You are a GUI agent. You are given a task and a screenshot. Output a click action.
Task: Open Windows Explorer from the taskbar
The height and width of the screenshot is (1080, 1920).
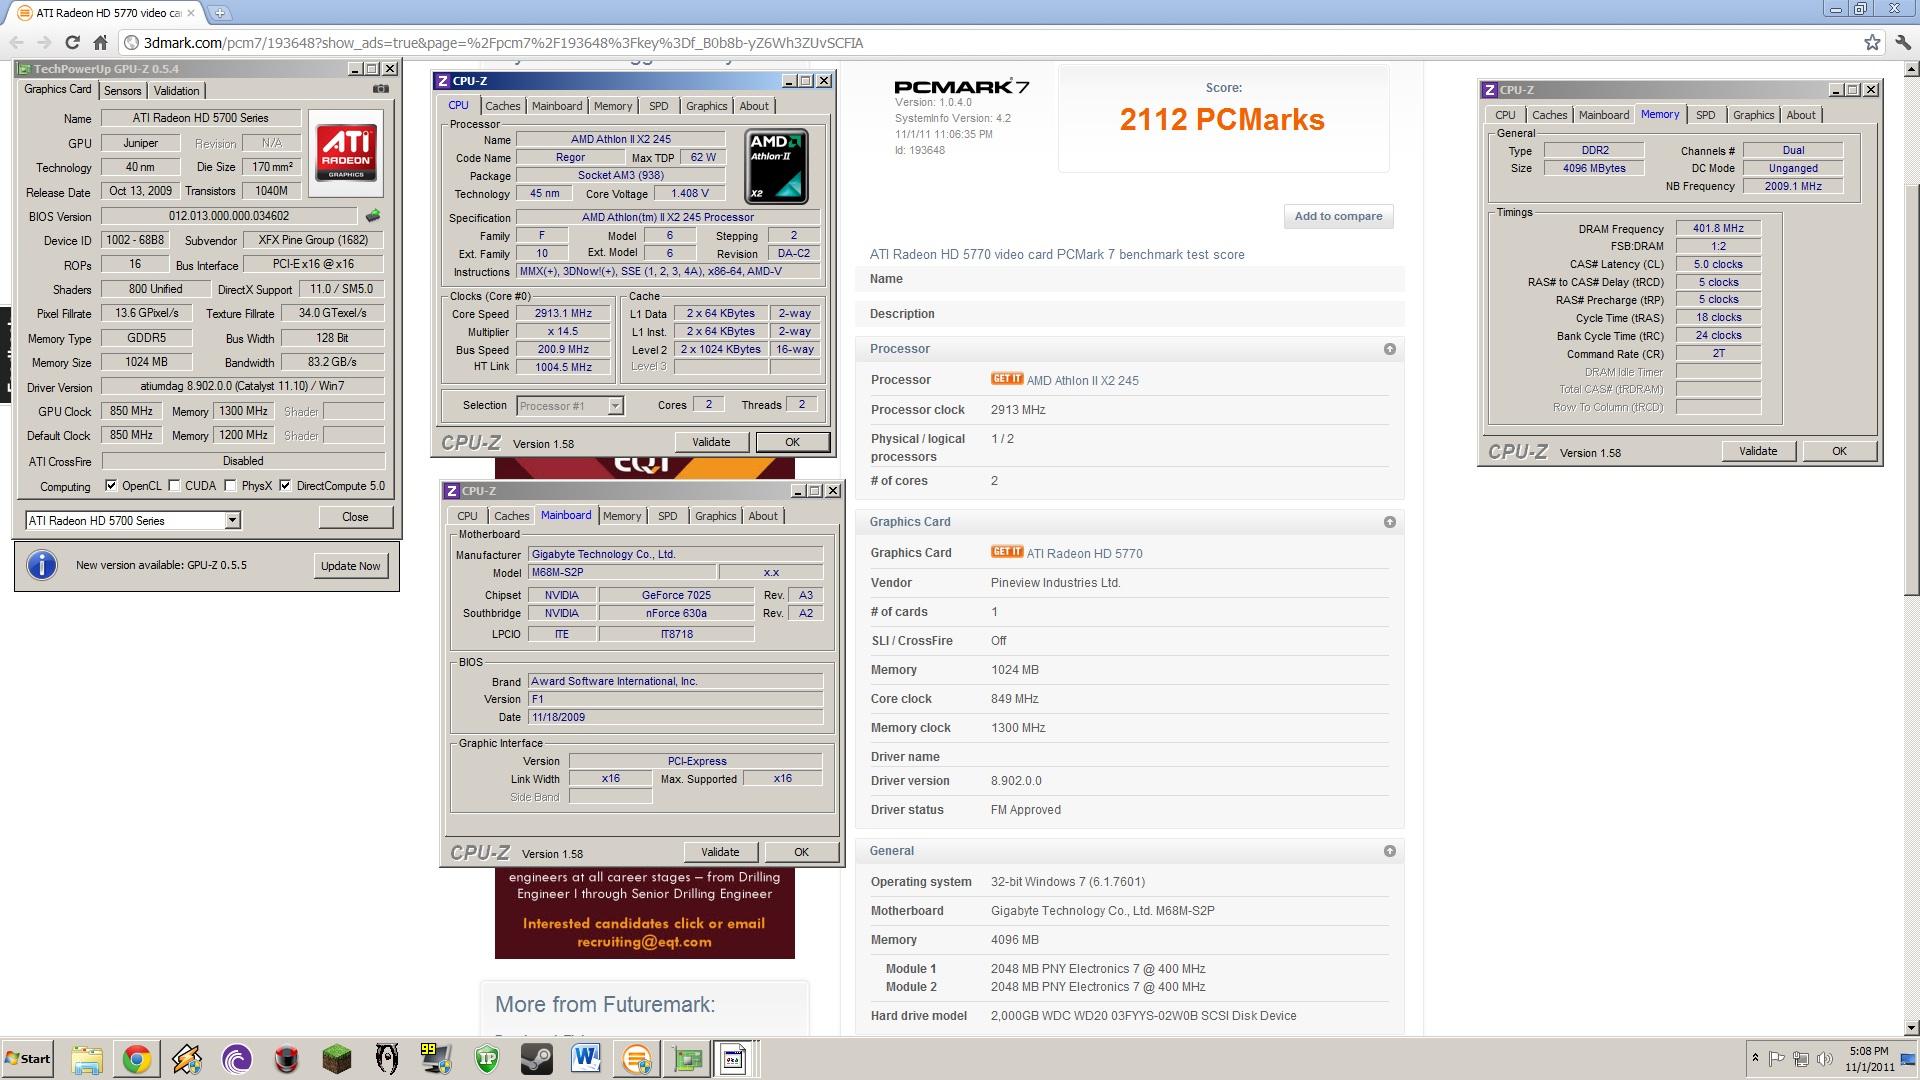[x=87, y=1059]
